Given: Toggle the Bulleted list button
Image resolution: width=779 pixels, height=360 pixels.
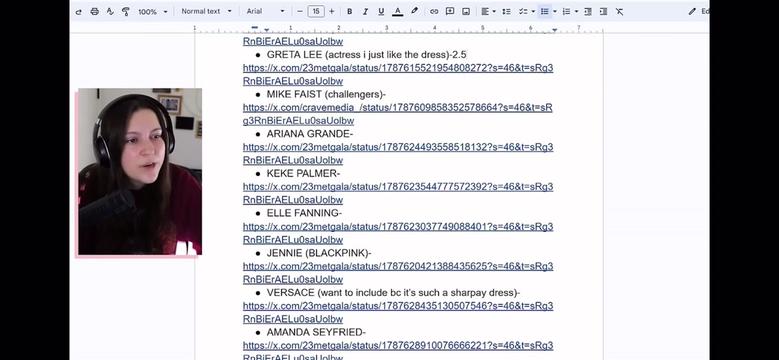Looking at the screenshot, I should pyautogui.click(x=545, y=11).
